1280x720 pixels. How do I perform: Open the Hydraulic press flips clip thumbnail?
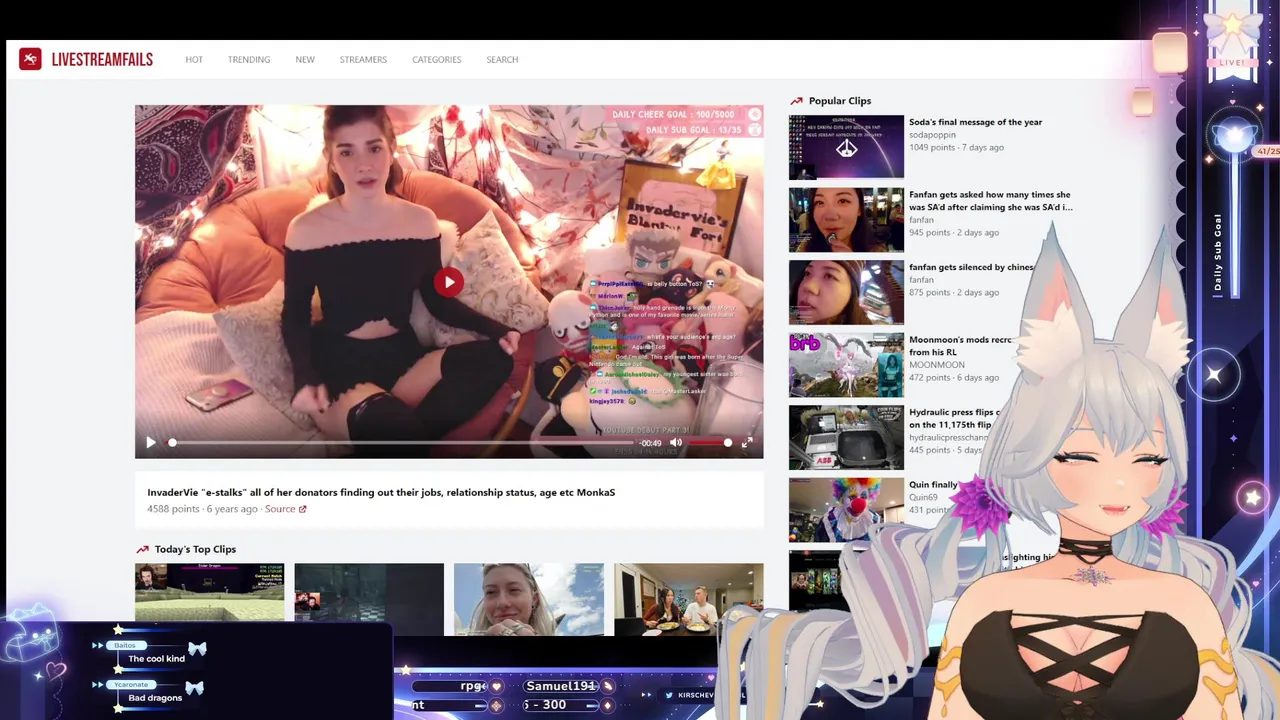pyautogui.click(x=846, y=437)
